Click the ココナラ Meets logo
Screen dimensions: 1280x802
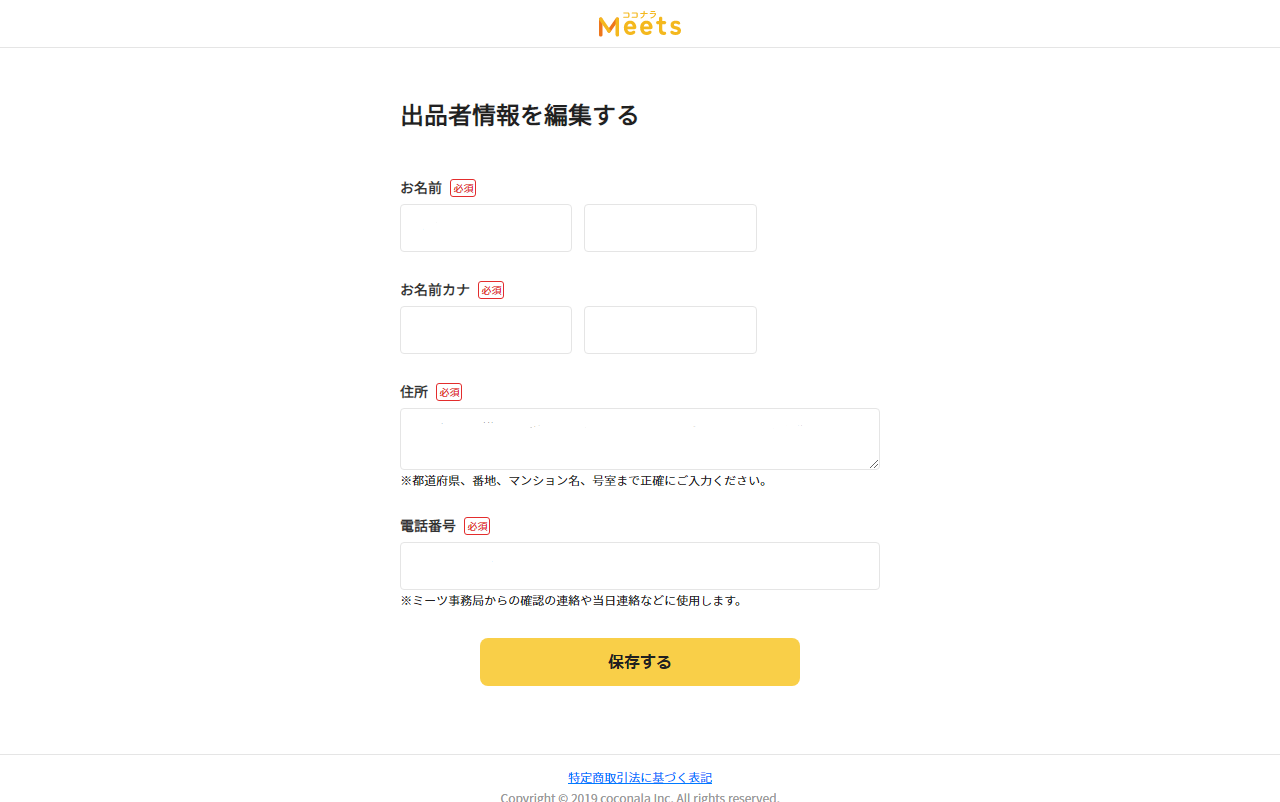(640, 24)
